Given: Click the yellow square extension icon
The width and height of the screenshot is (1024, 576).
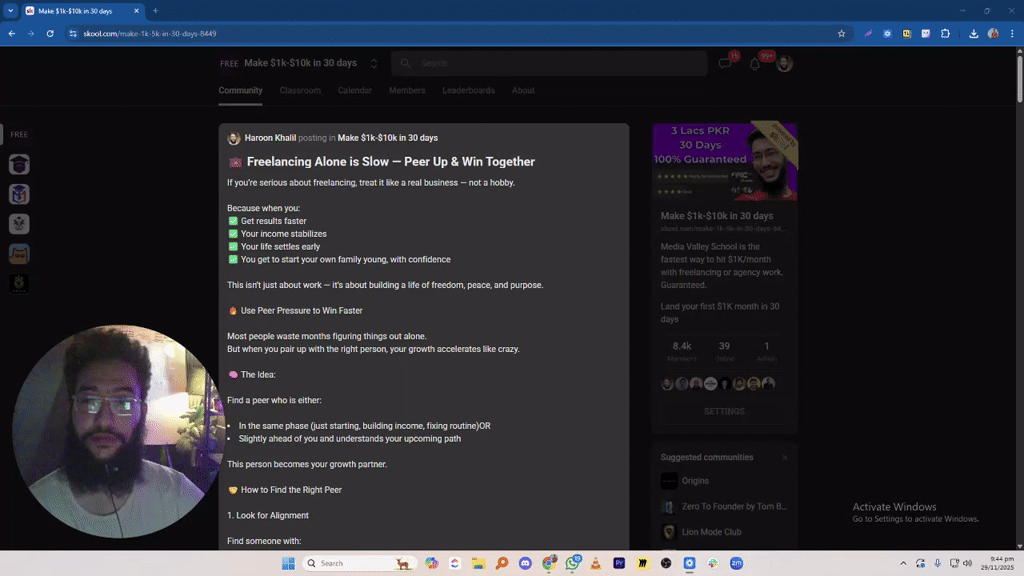Looking at the screenshot, I should coord(906,33).
